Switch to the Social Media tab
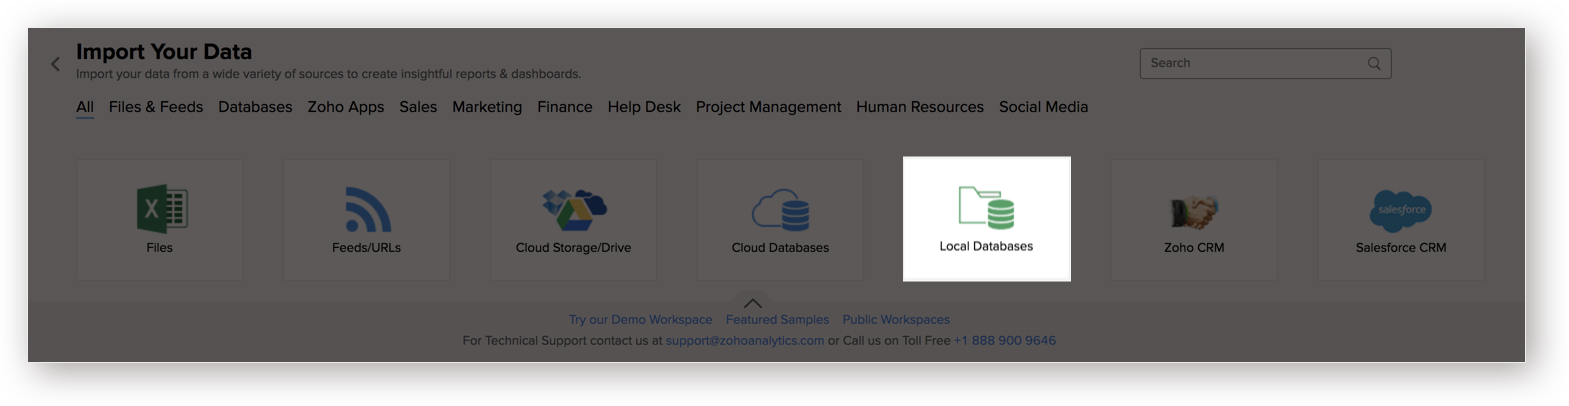 tap(1043, 107)
